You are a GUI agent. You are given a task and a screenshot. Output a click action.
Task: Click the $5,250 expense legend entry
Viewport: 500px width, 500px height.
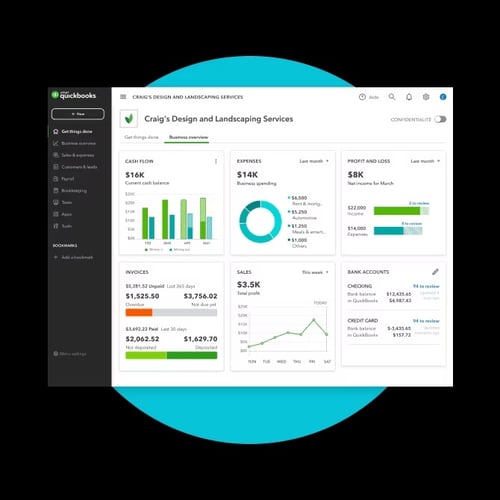pyautogui.click(x=303, y=215)
